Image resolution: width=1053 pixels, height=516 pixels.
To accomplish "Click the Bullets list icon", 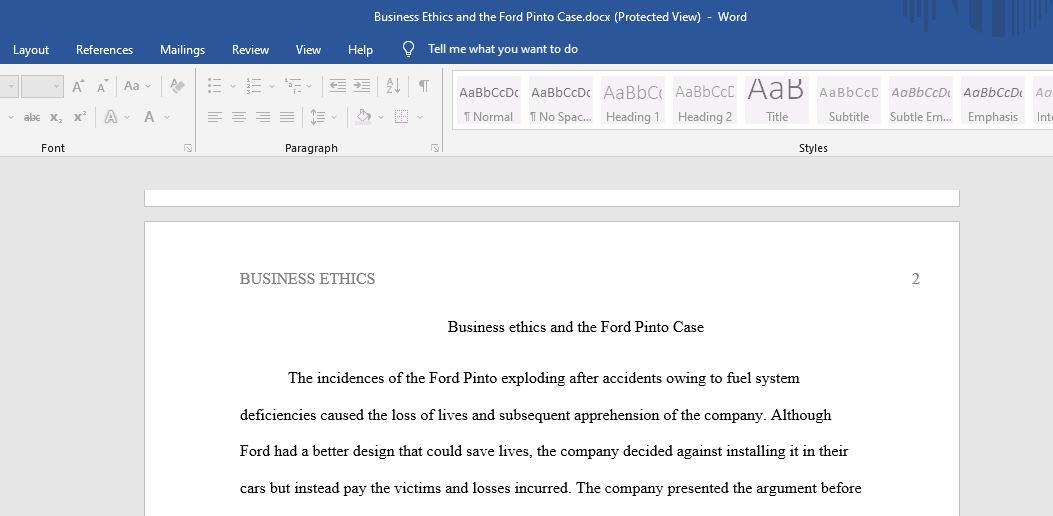I will [215, 86].
